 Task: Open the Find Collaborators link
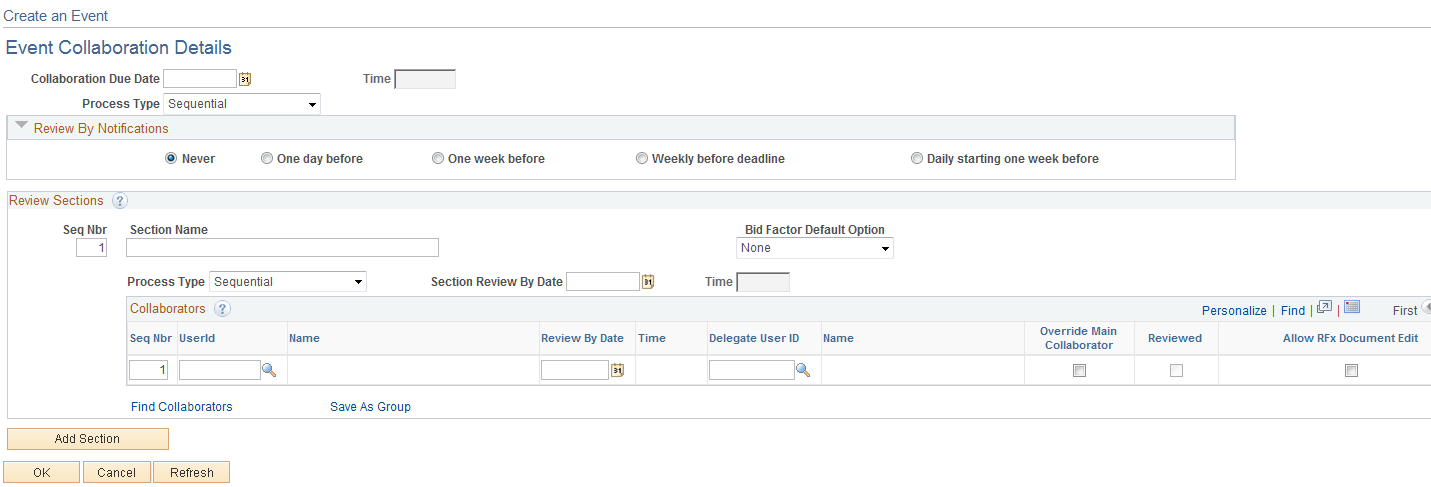pos(182,407)
